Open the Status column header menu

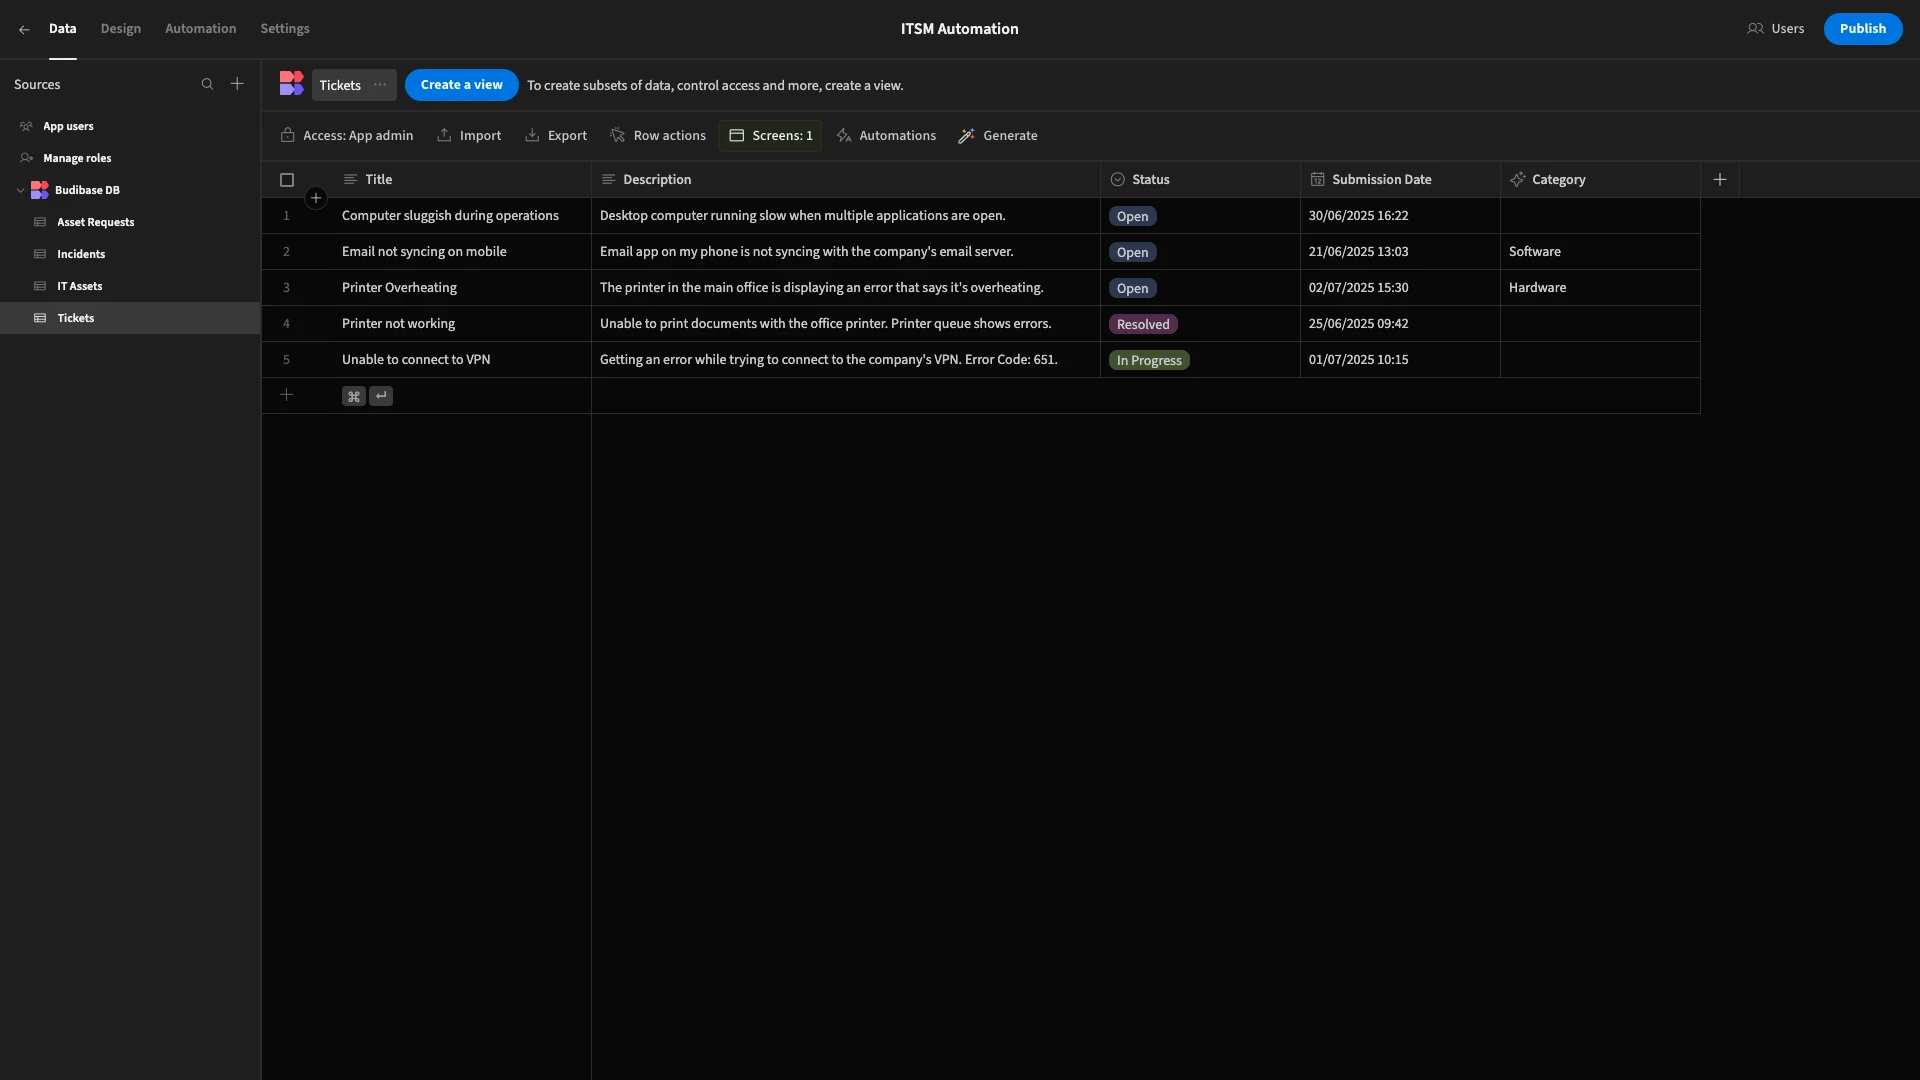coord(1200,180)
